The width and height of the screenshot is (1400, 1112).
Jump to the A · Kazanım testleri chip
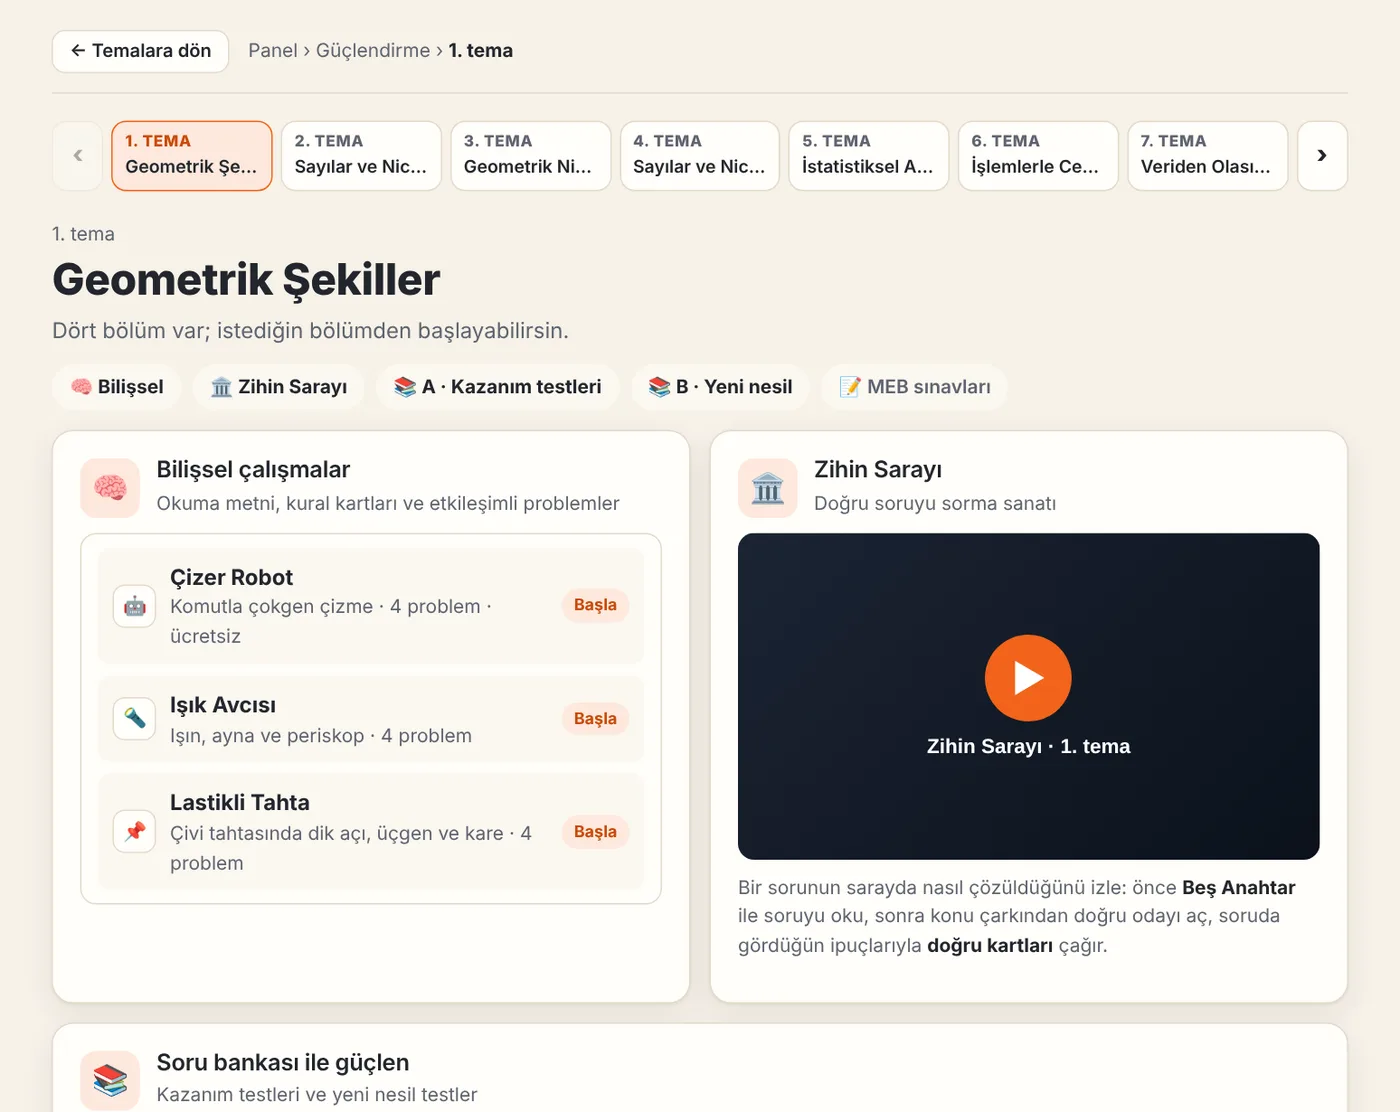498,387
